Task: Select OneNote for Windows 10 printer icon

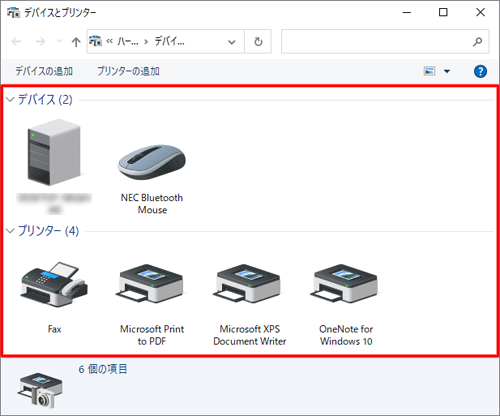Action: [x=346, y=284]
